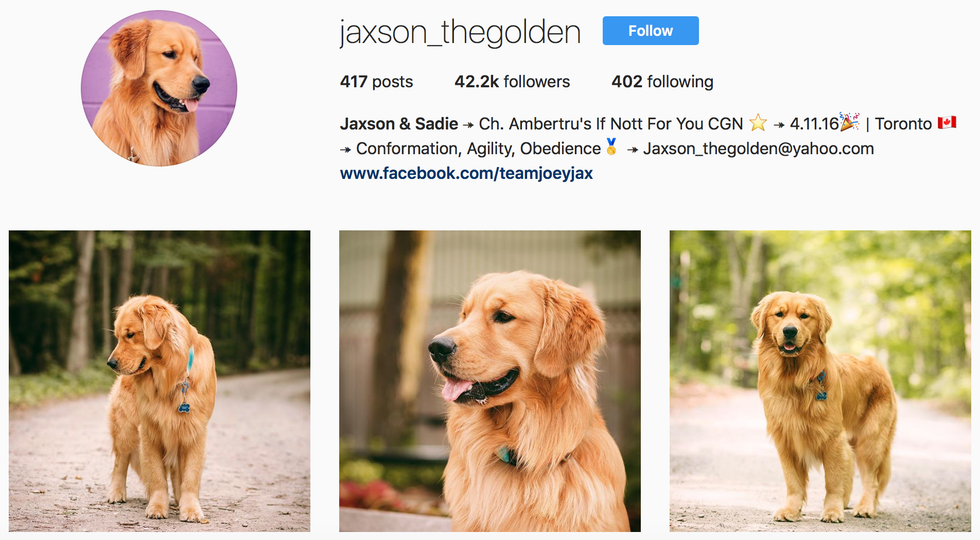Open photo of dog looking down on path
This screenshot has height=540, width=980.
click(159, 381)
